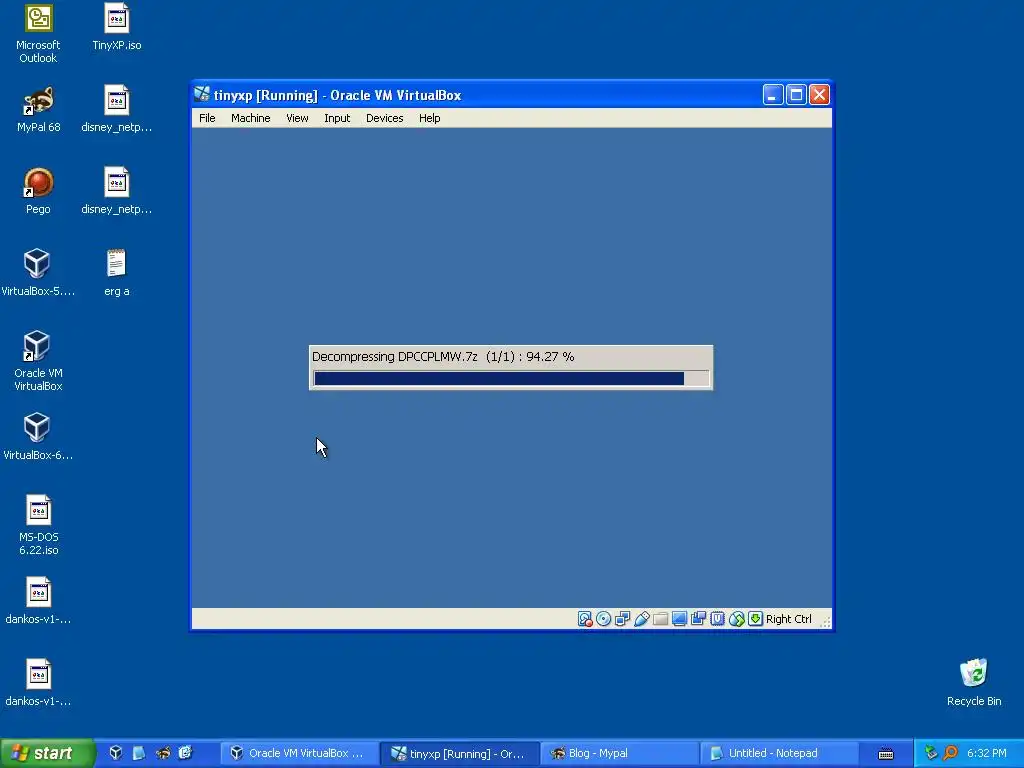1024x768 pixels.
Task: Click the USB devices status icon
Action: tap(641, 619)
